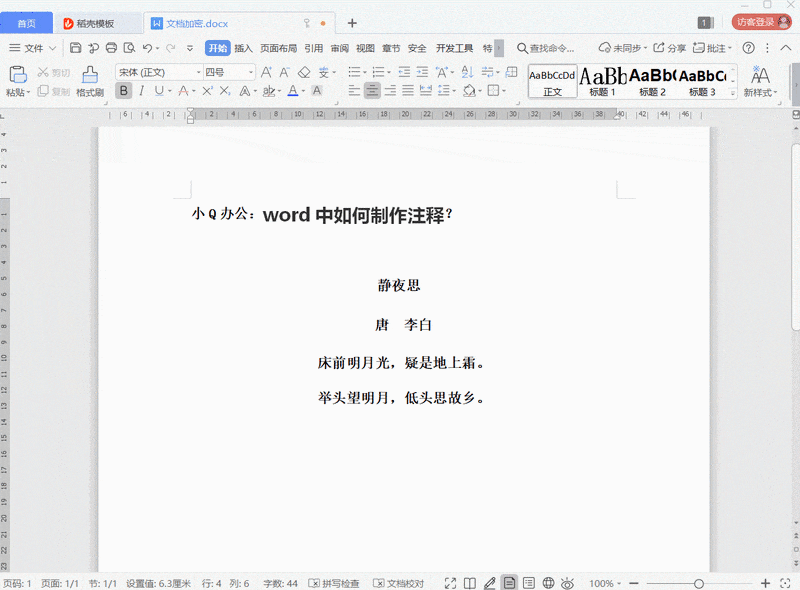800x590 pixels.
Task: Apply the 标题 1 style
Action: (x=603, y=81)
